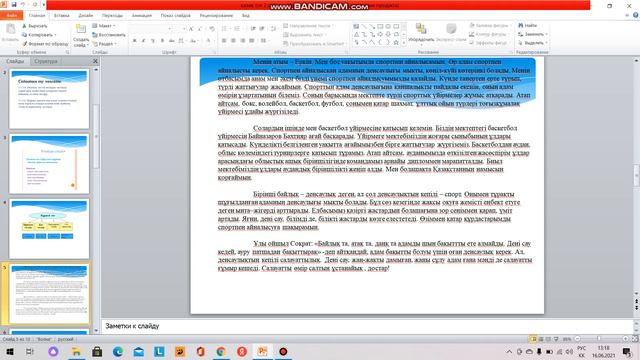Click zoom in plus button
This screenshot has width=640, height=360.
click(625, 339)
